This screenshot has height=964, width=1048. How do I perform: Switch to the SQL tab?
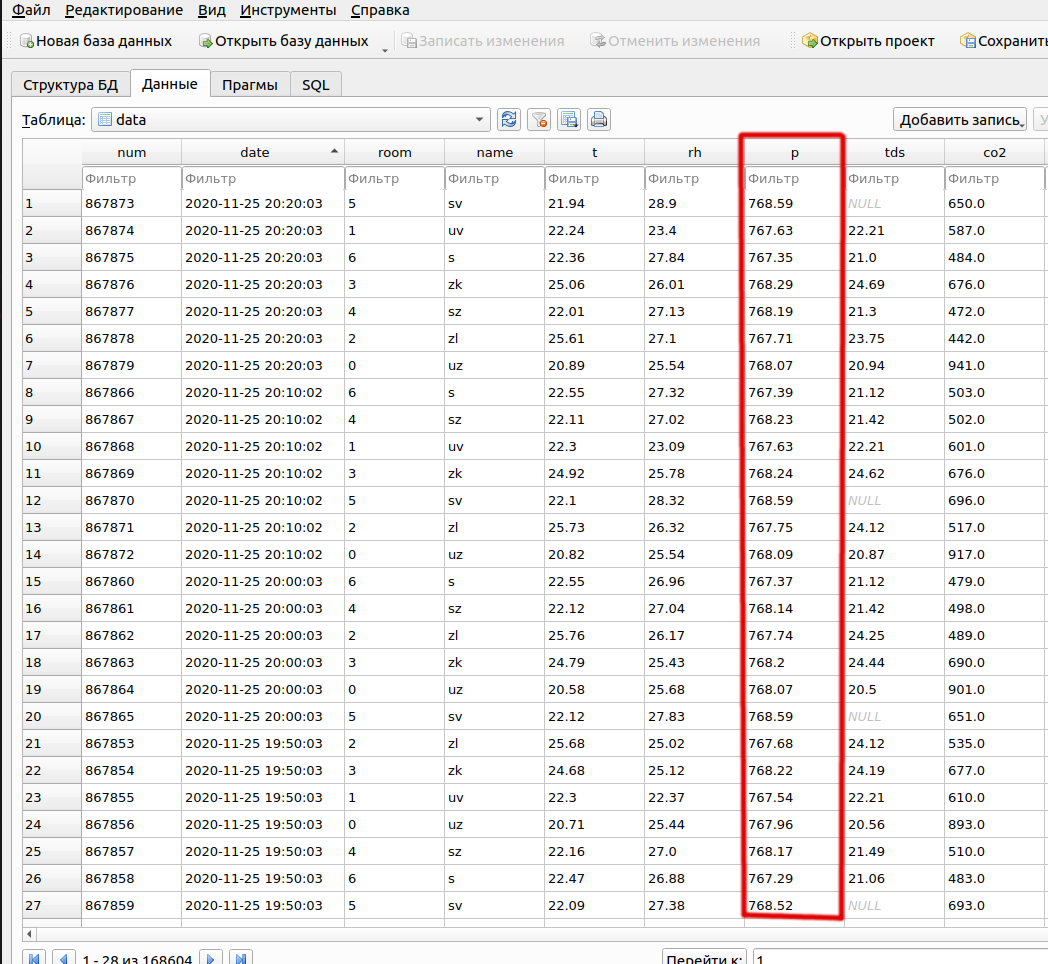tap(316, 85)
